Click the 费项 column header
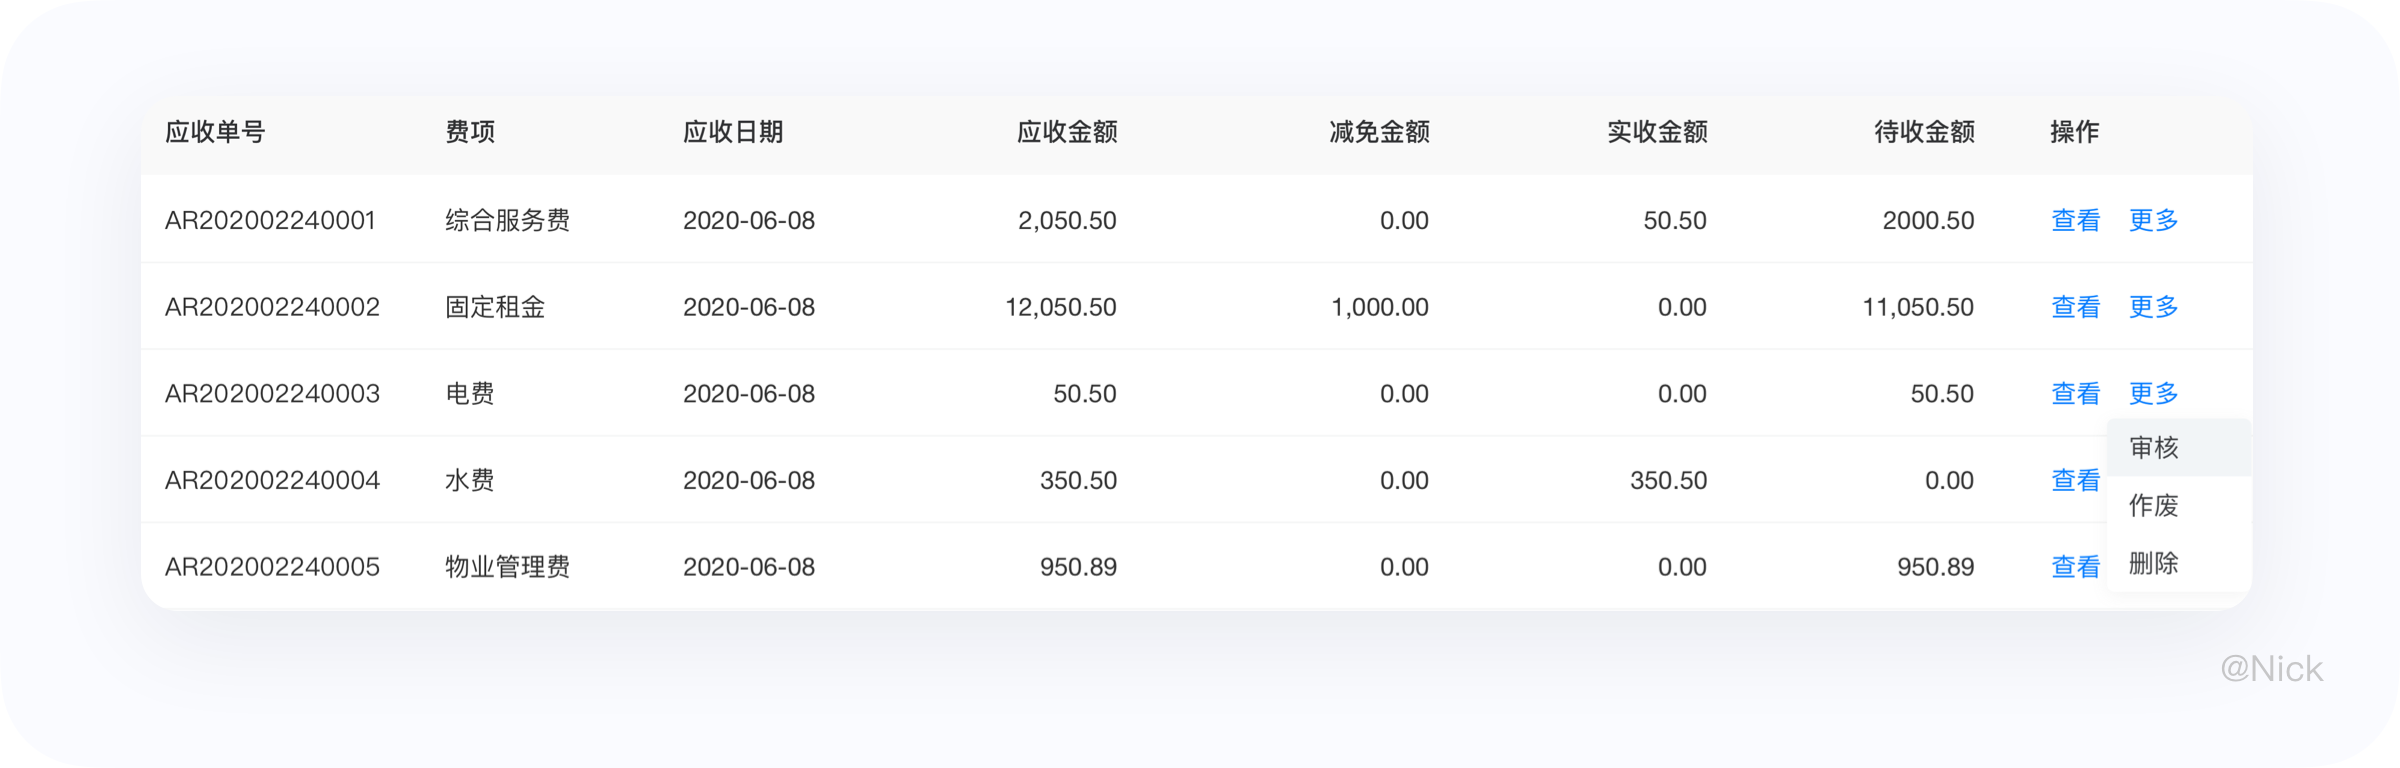 470,132
